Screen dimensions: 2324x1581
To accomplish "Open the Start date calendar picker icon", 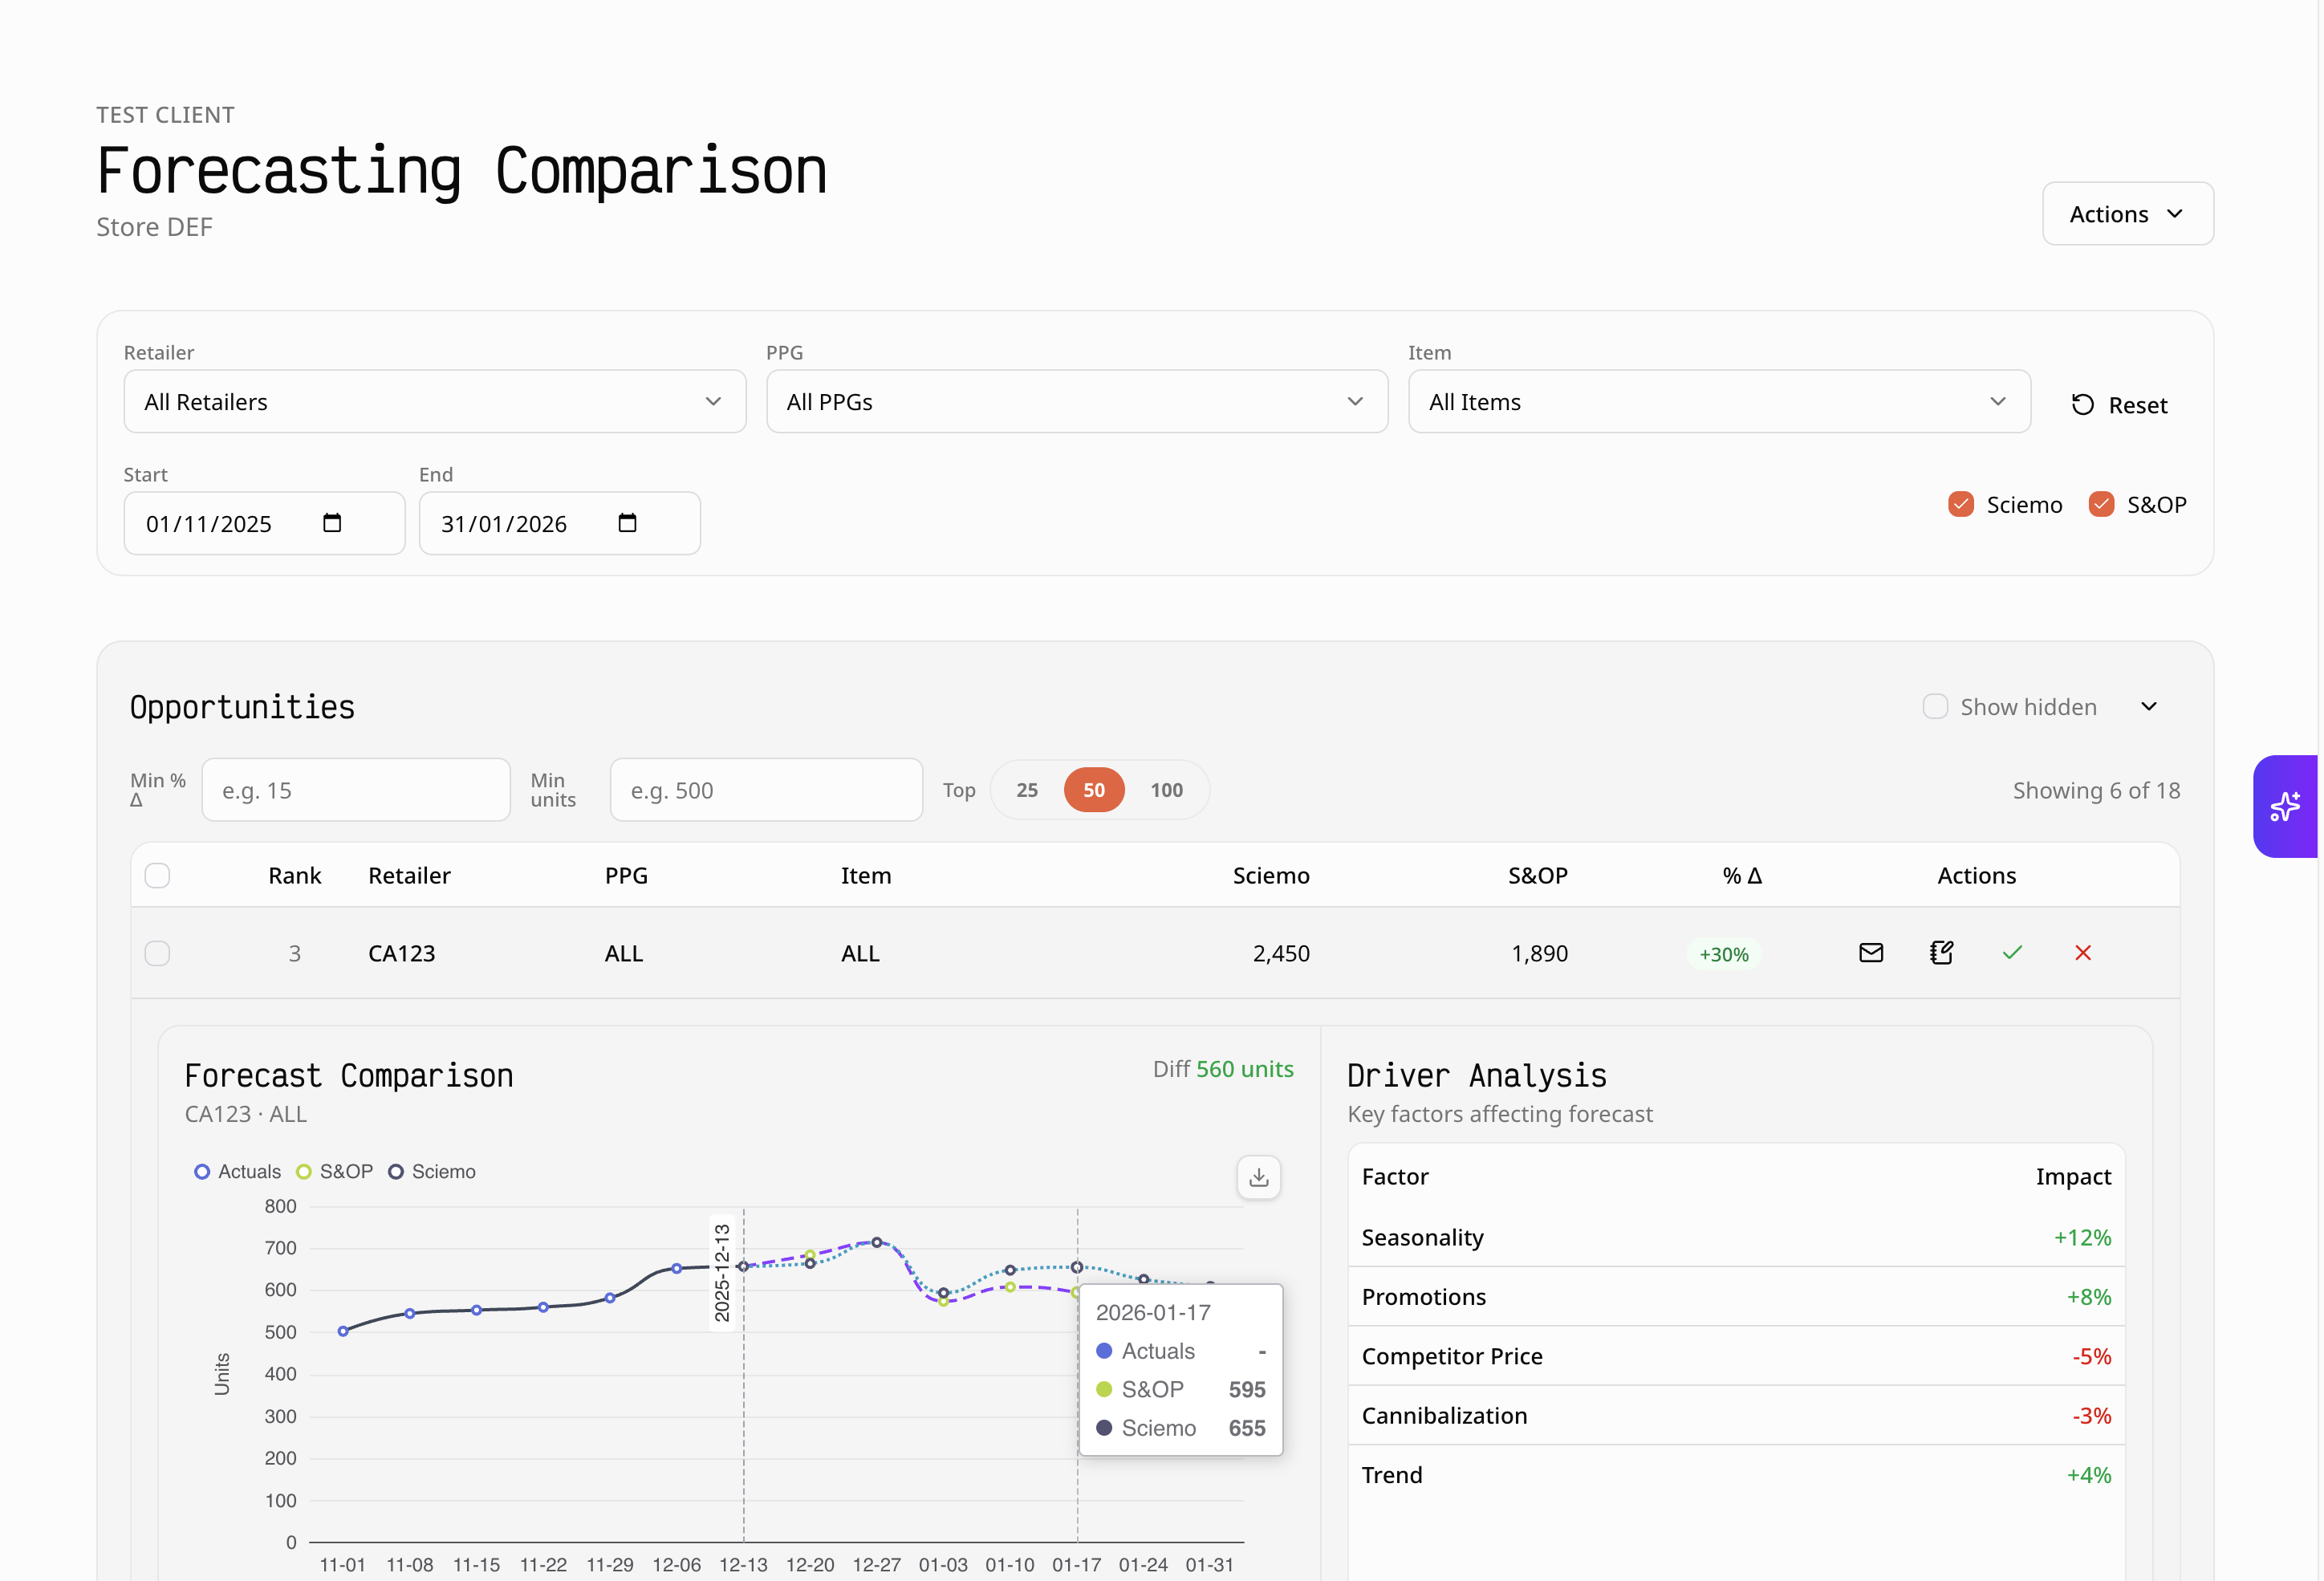I will pyautogui.click(x=332, y=523).
